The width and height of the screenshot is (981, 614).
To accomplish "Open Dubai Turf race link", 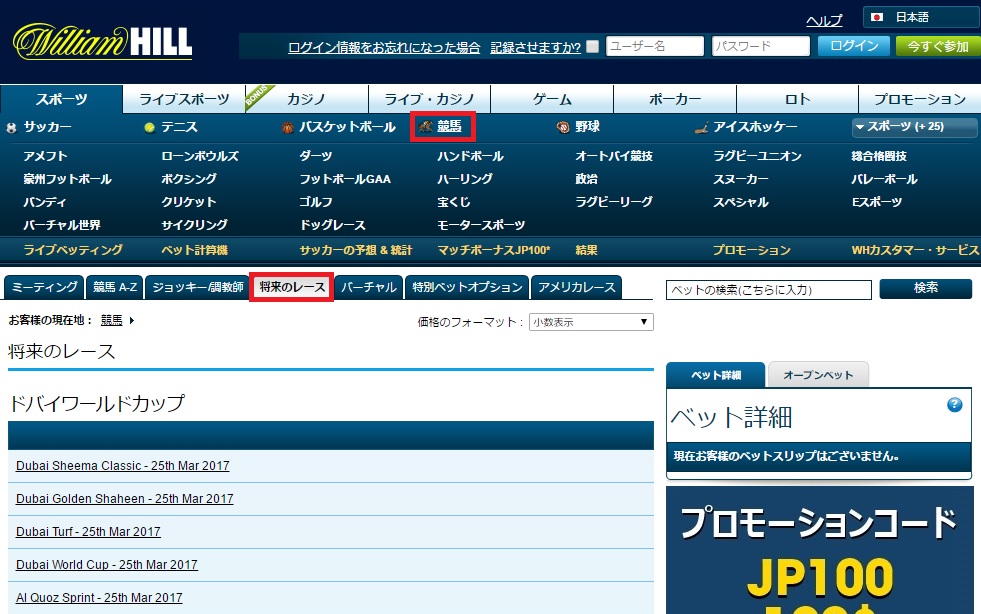I will pos(88,532).
